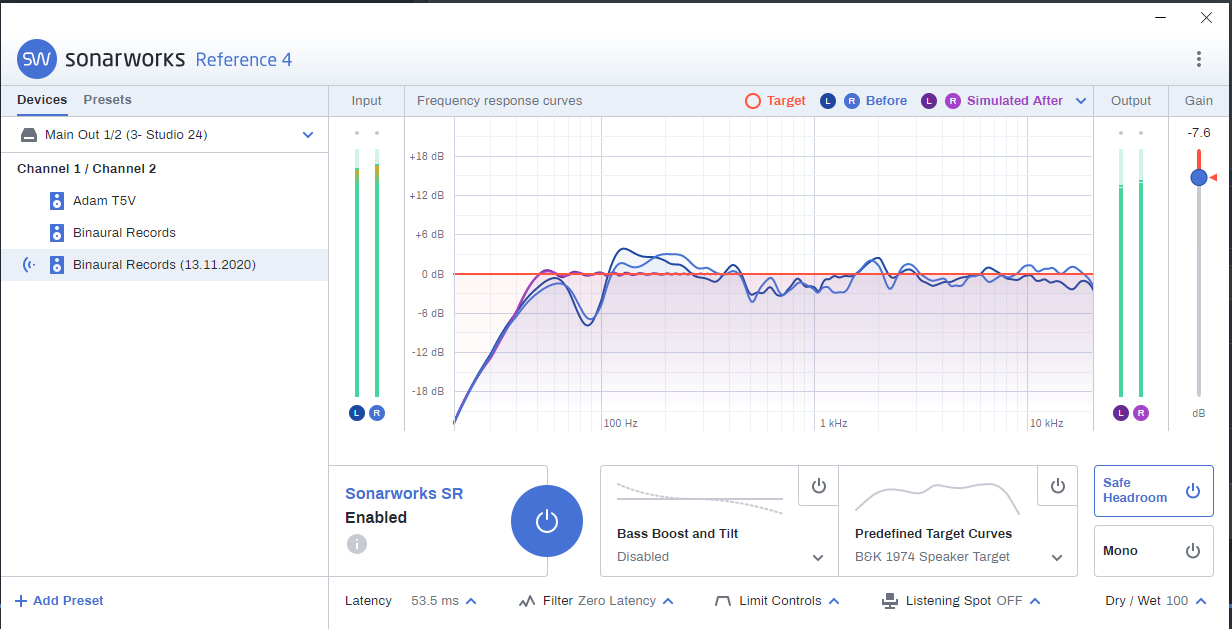Select the Adam T5V profile
The width and height of the screenshot is (1232, 629).
[164, 201]
